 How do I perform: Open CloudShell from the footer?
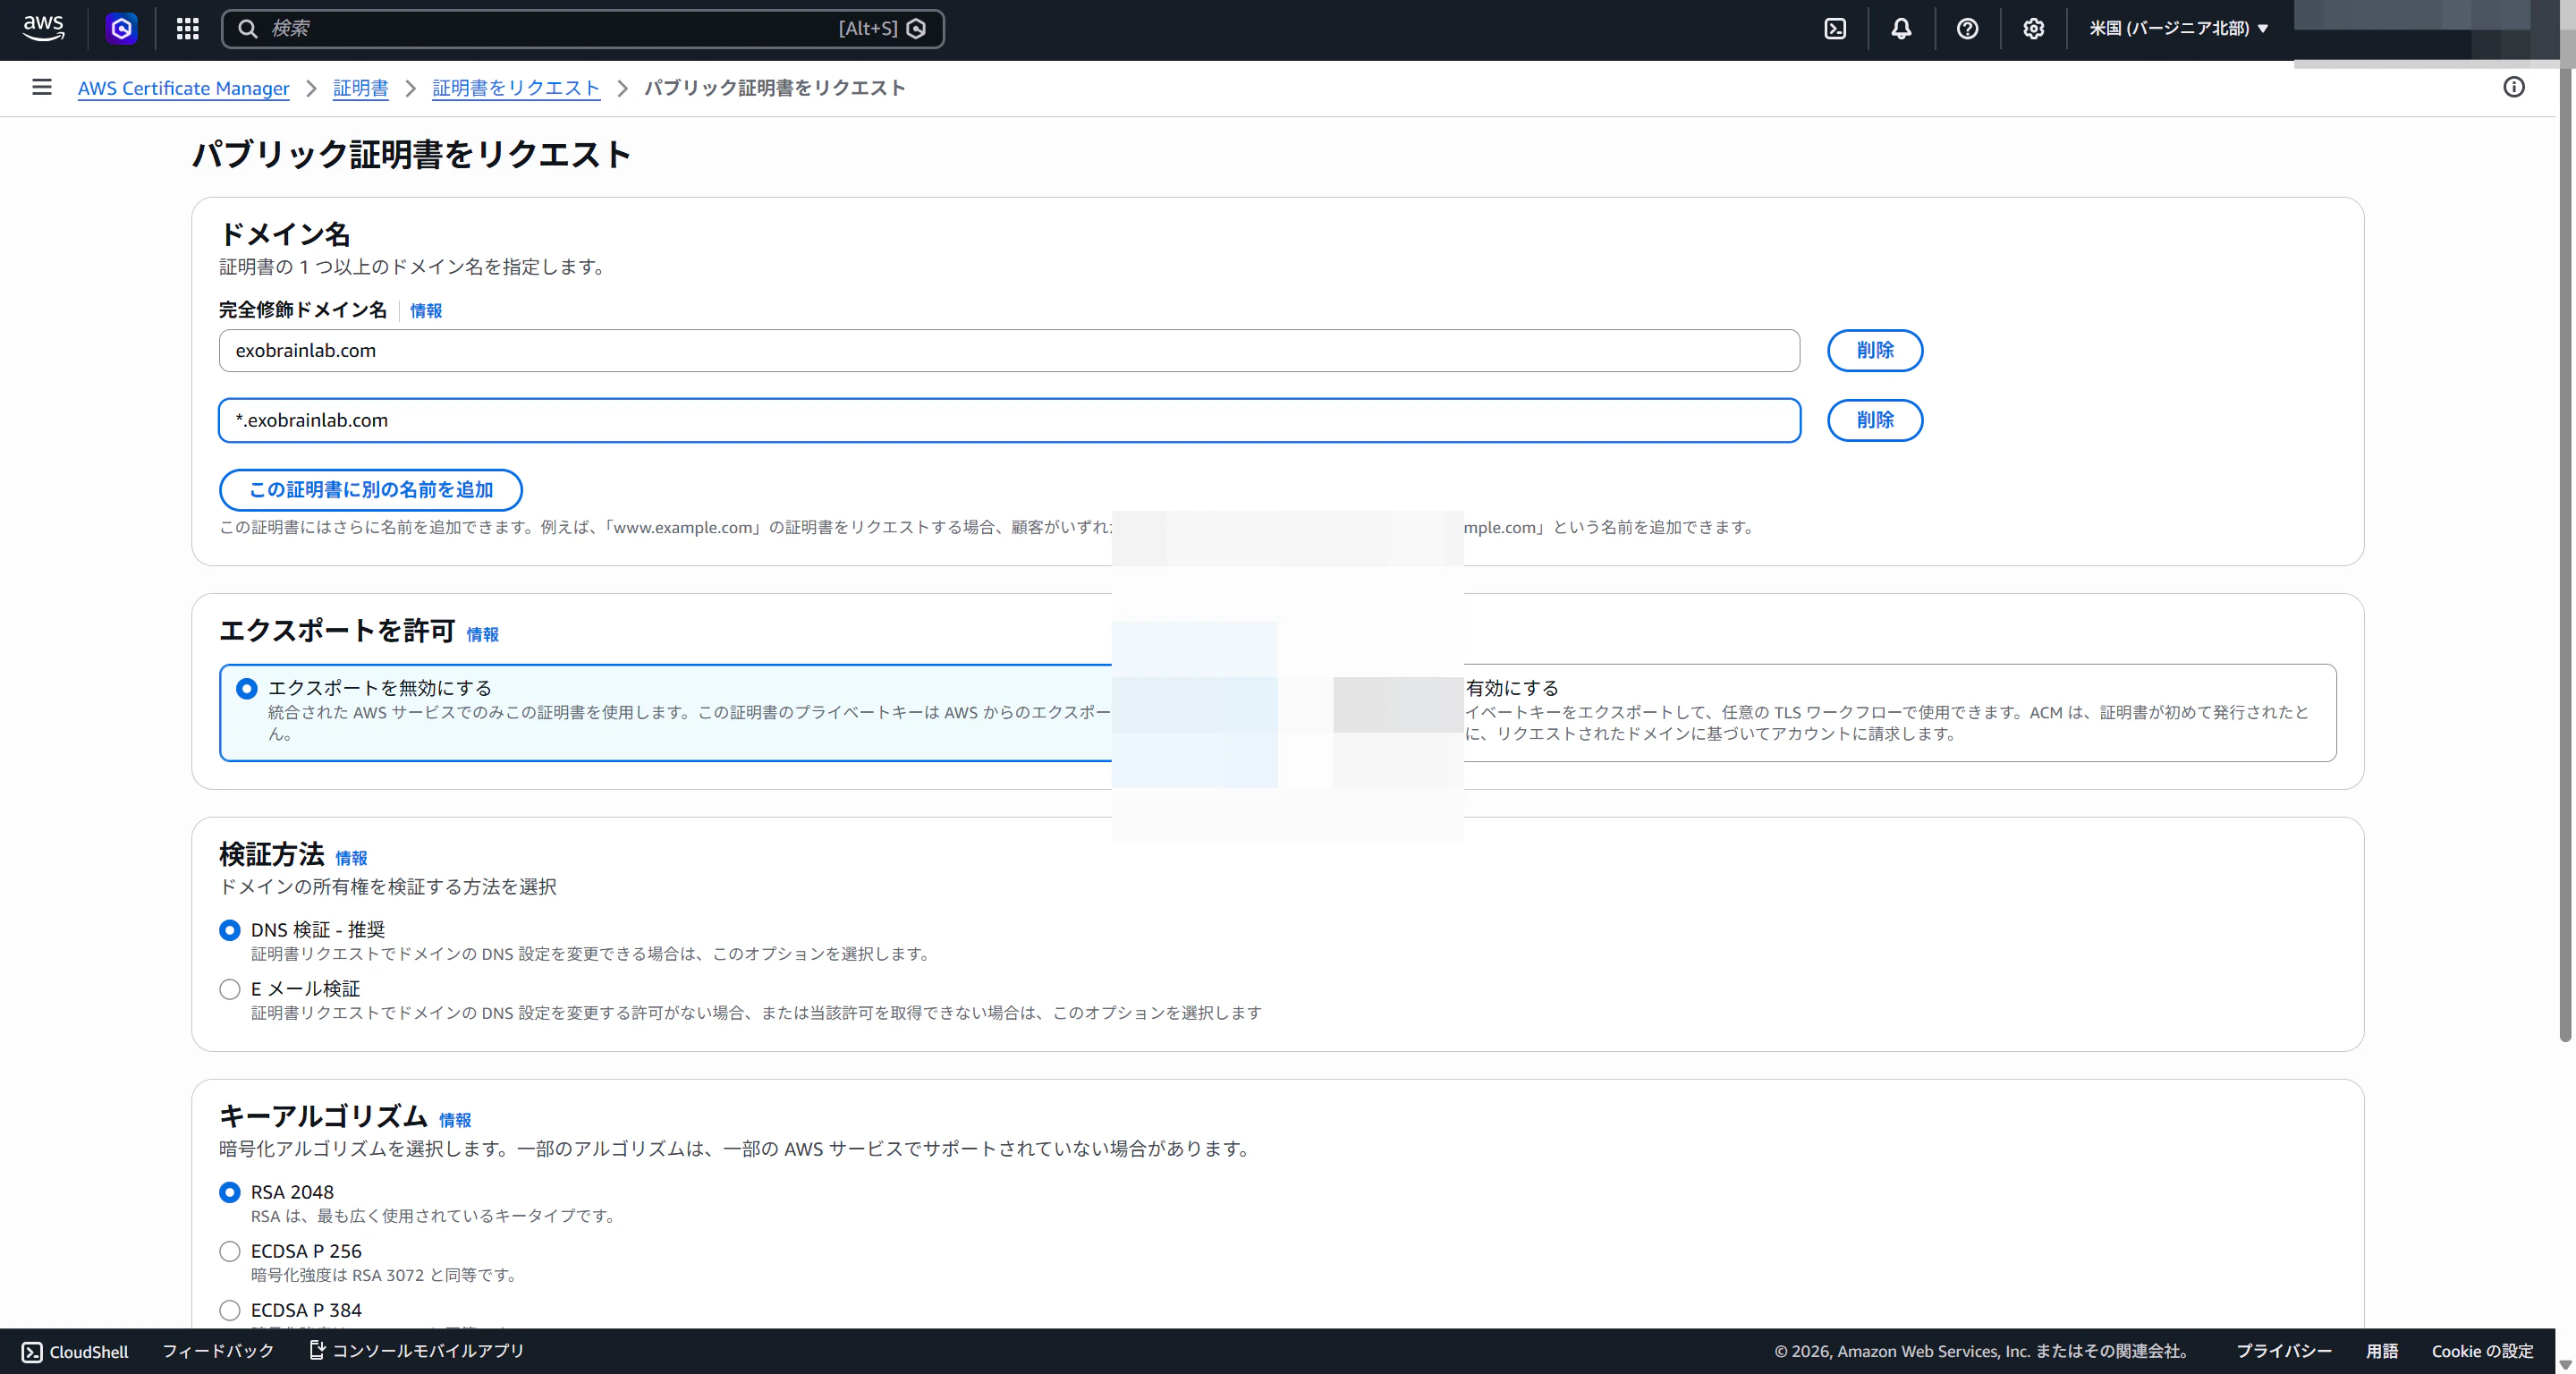coord(76,1352)
